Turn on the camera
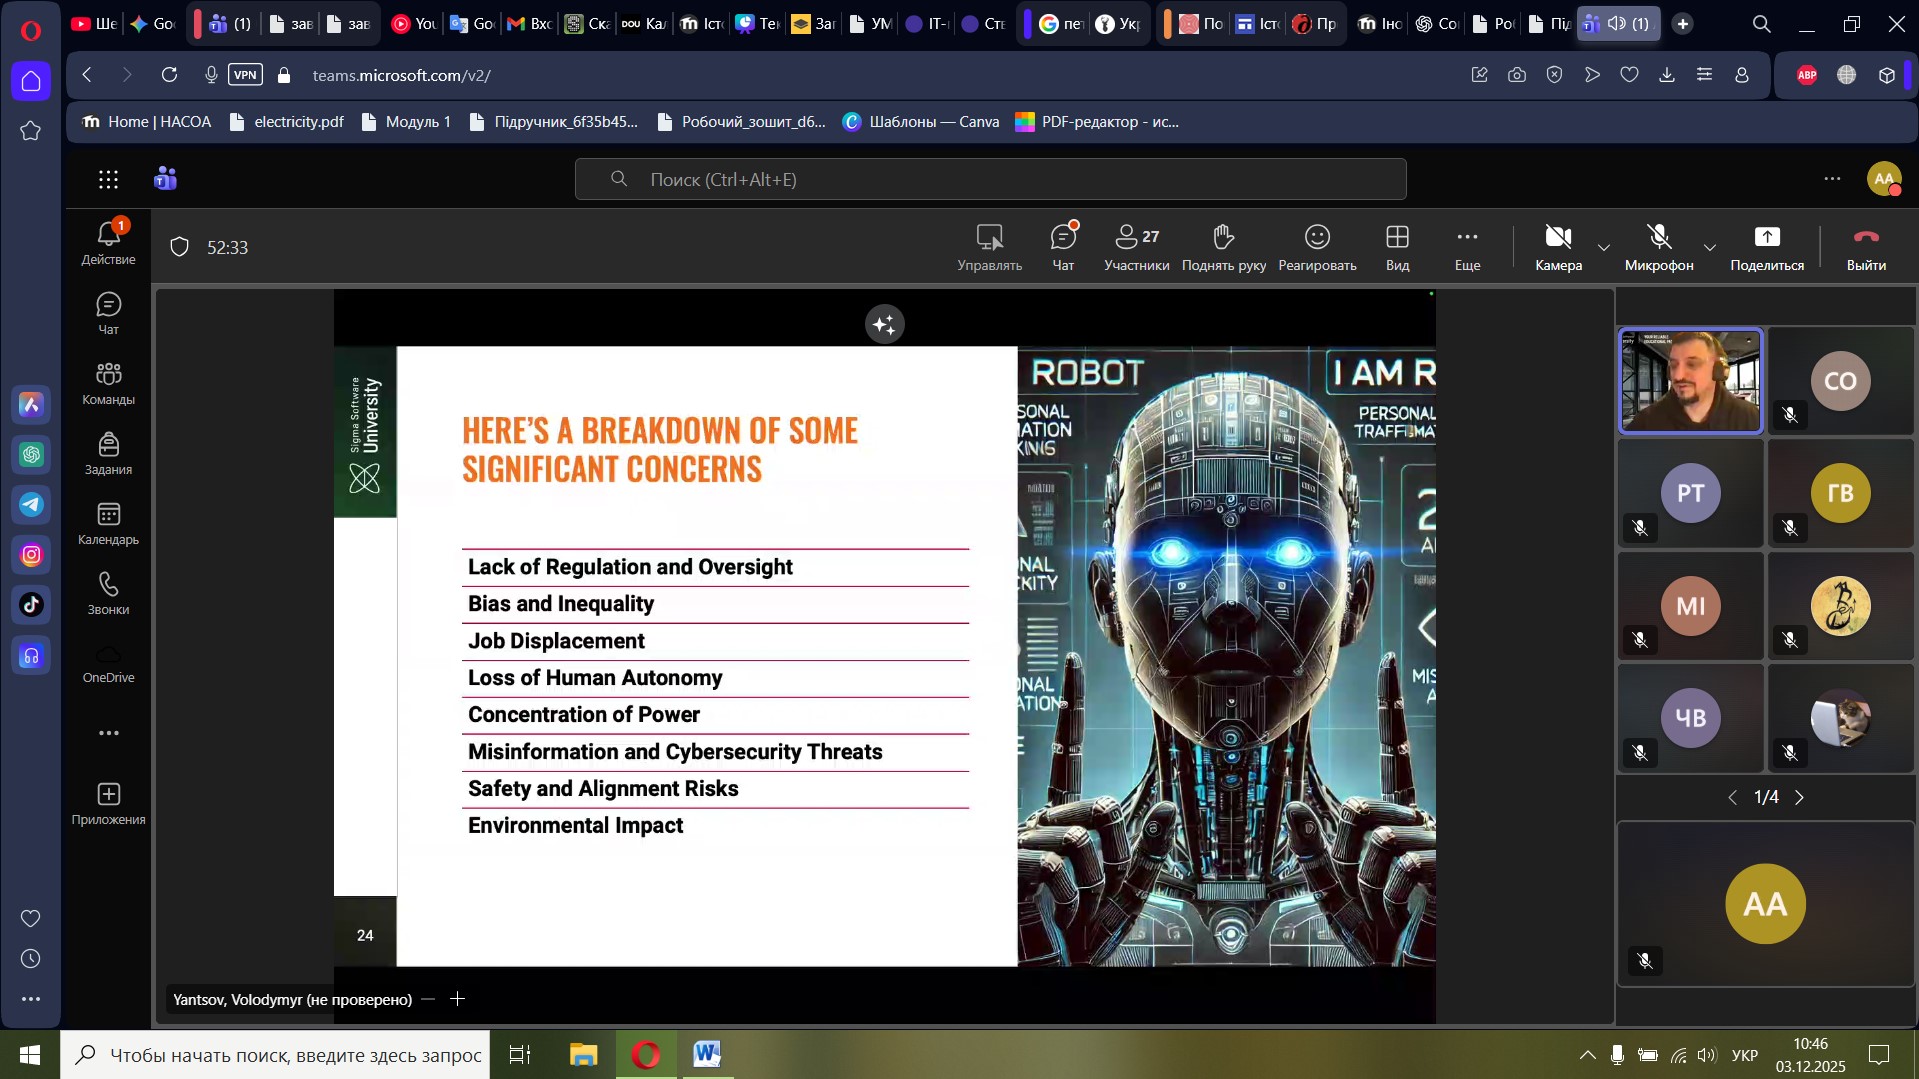This screenshot has width=1919, height=1079. [1558, 246]
